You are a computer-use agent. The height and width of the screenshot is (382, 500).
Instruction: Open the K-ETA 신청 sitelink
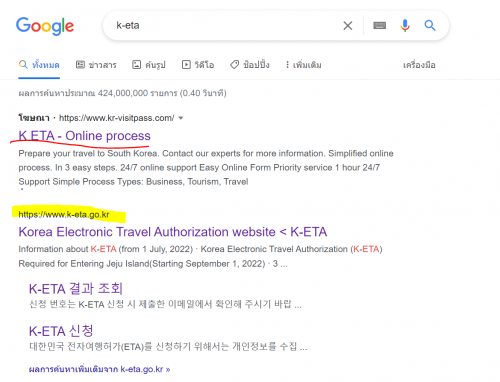point(61,331)
